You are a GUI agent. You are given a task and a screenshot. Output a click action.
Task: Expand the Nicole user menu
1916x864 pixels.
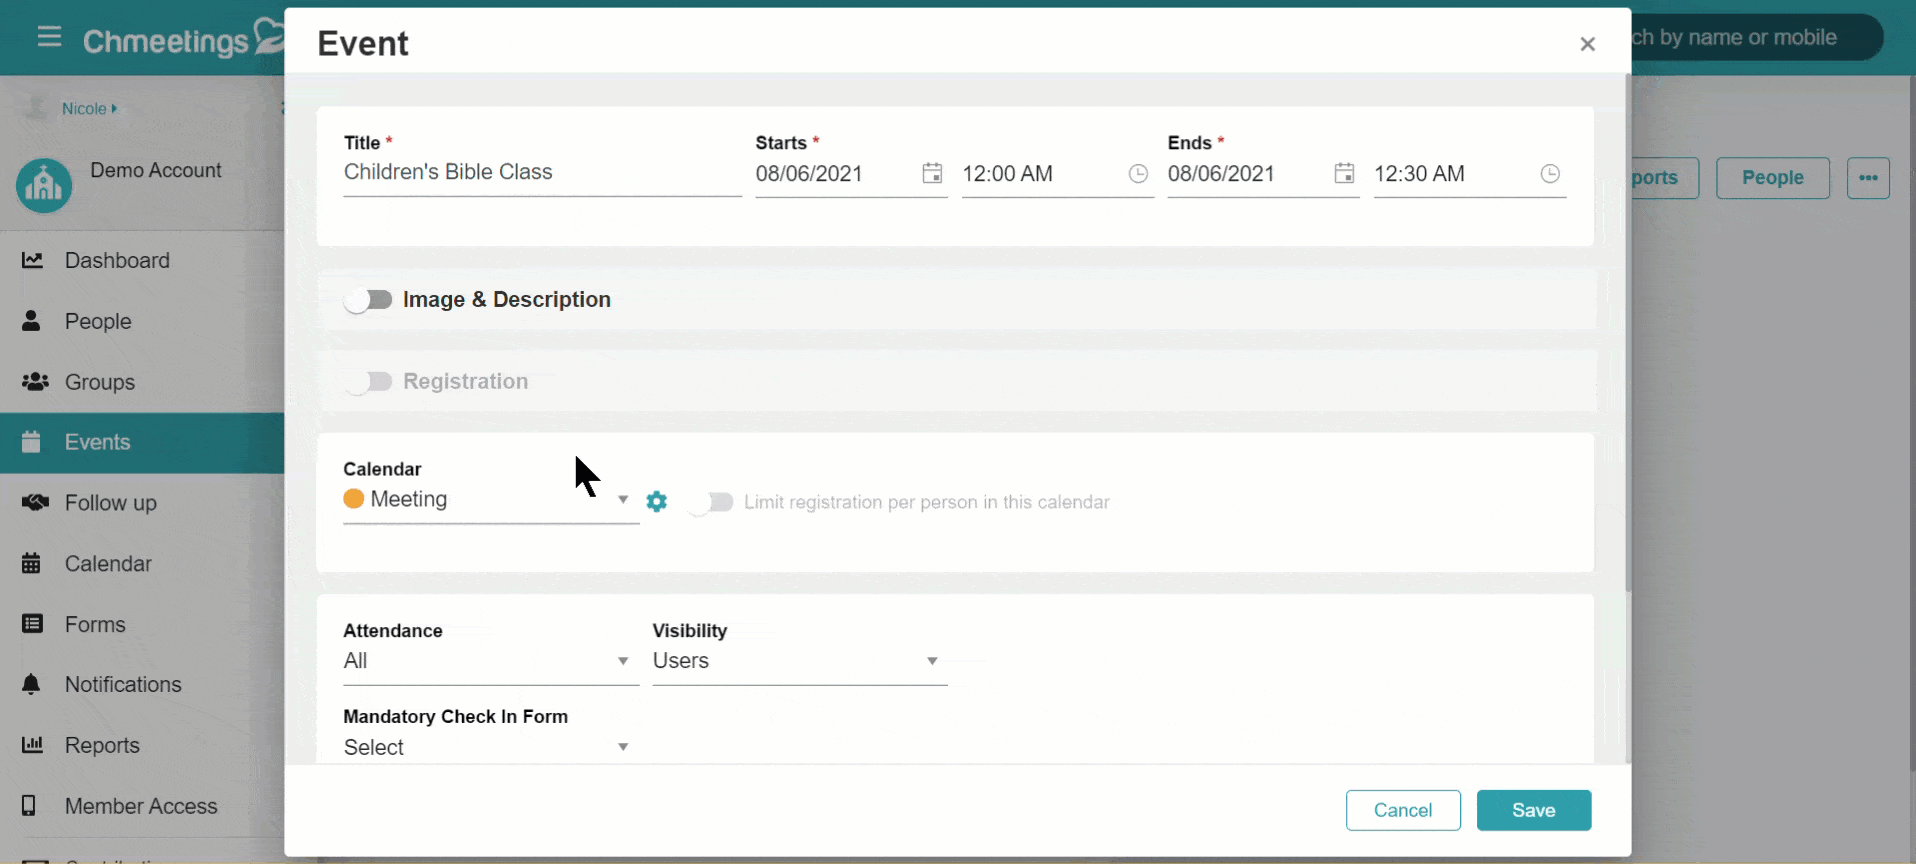[90, 108]
